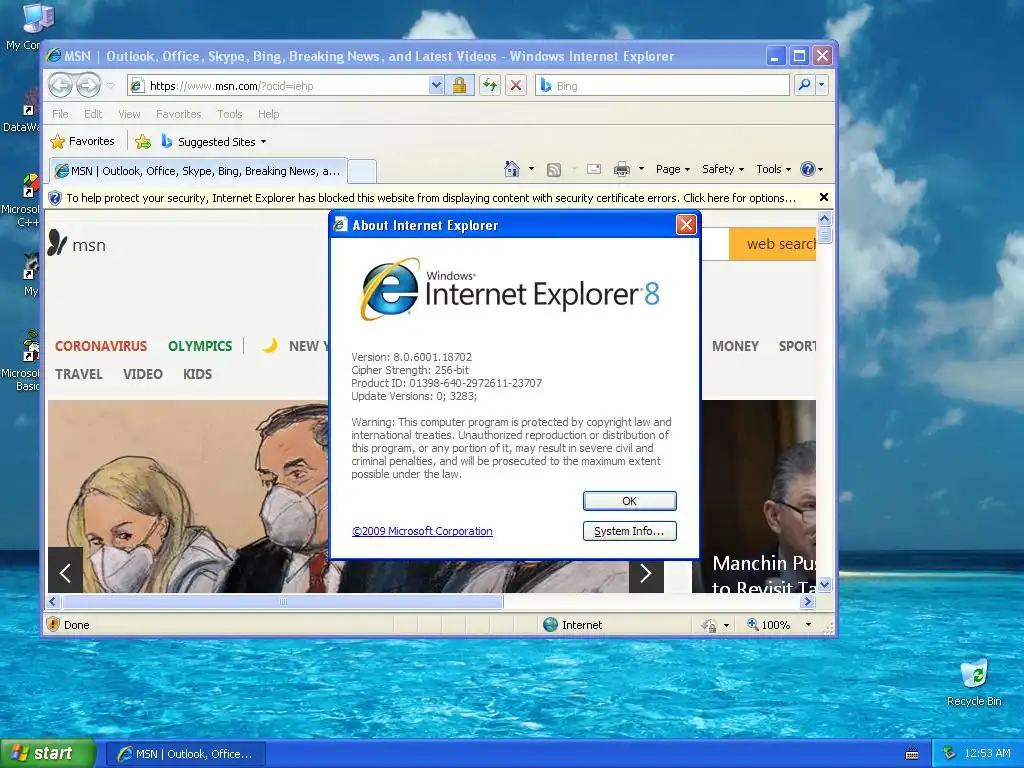Open the Favorites menu in menu bar

tap(178, 114)
